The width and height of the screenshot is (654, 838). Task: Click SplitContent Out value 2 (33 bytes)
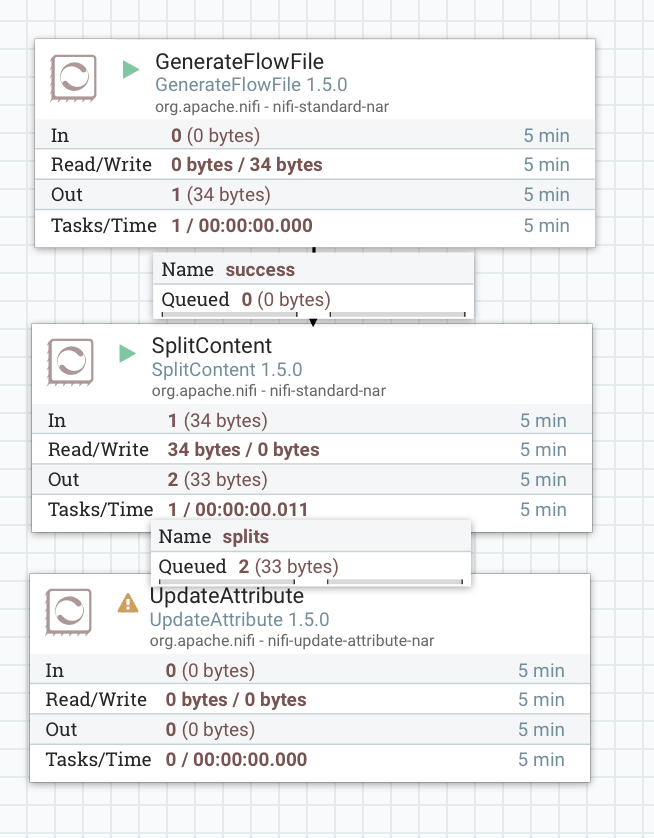click(217, 479)
